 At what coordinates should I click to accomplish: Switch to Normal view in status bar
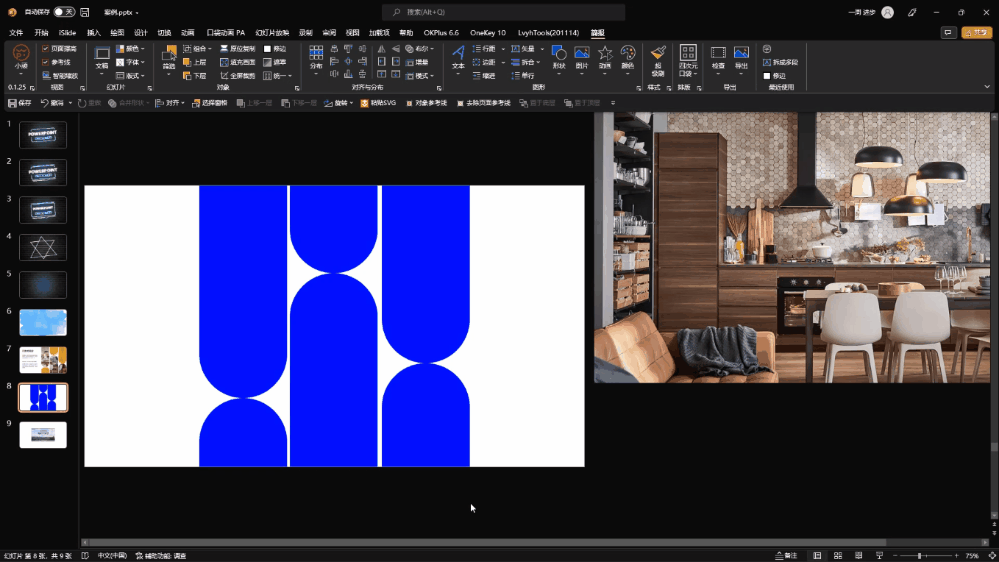click(817, 556)
